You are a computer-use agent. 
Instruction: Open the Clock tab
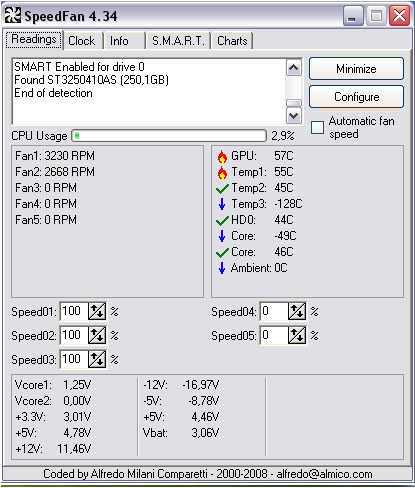click(x=82, y=41)
